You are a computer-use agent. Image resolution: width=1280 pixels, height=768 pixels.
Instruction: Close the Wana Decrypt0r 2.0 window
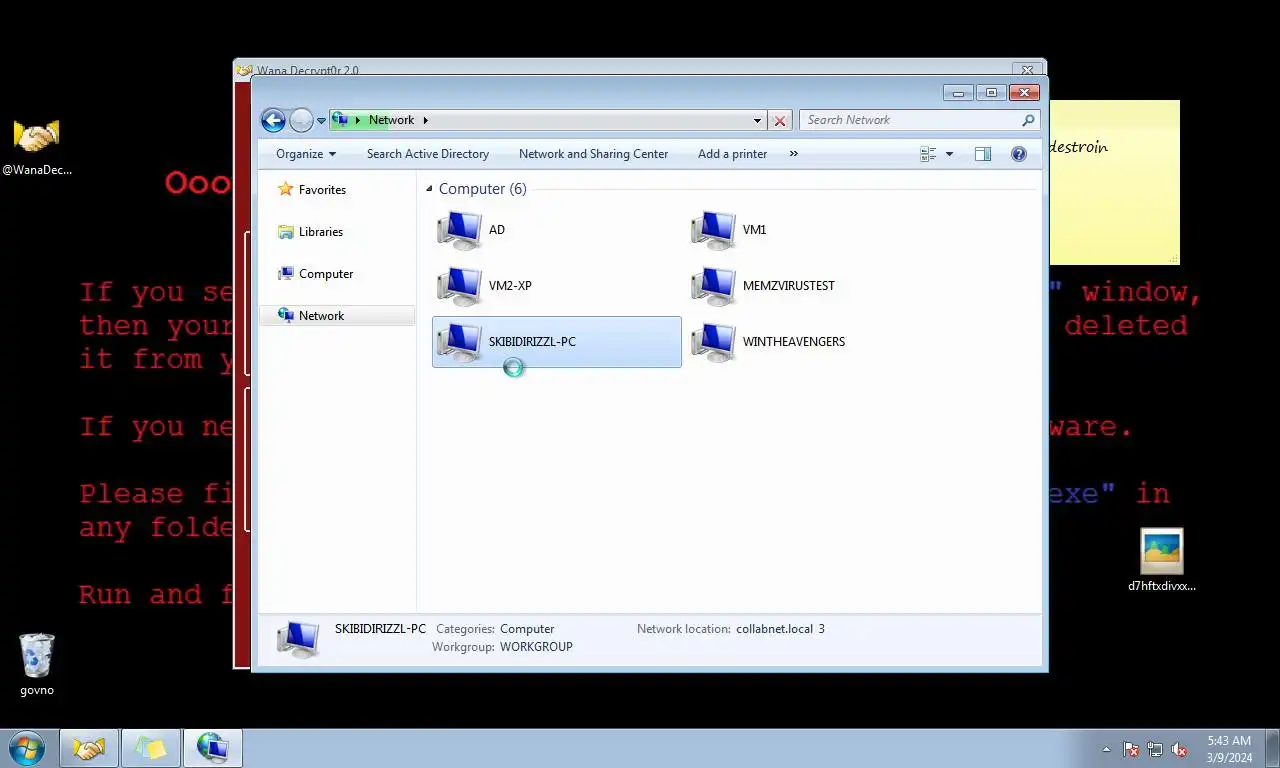point(1027,70)
